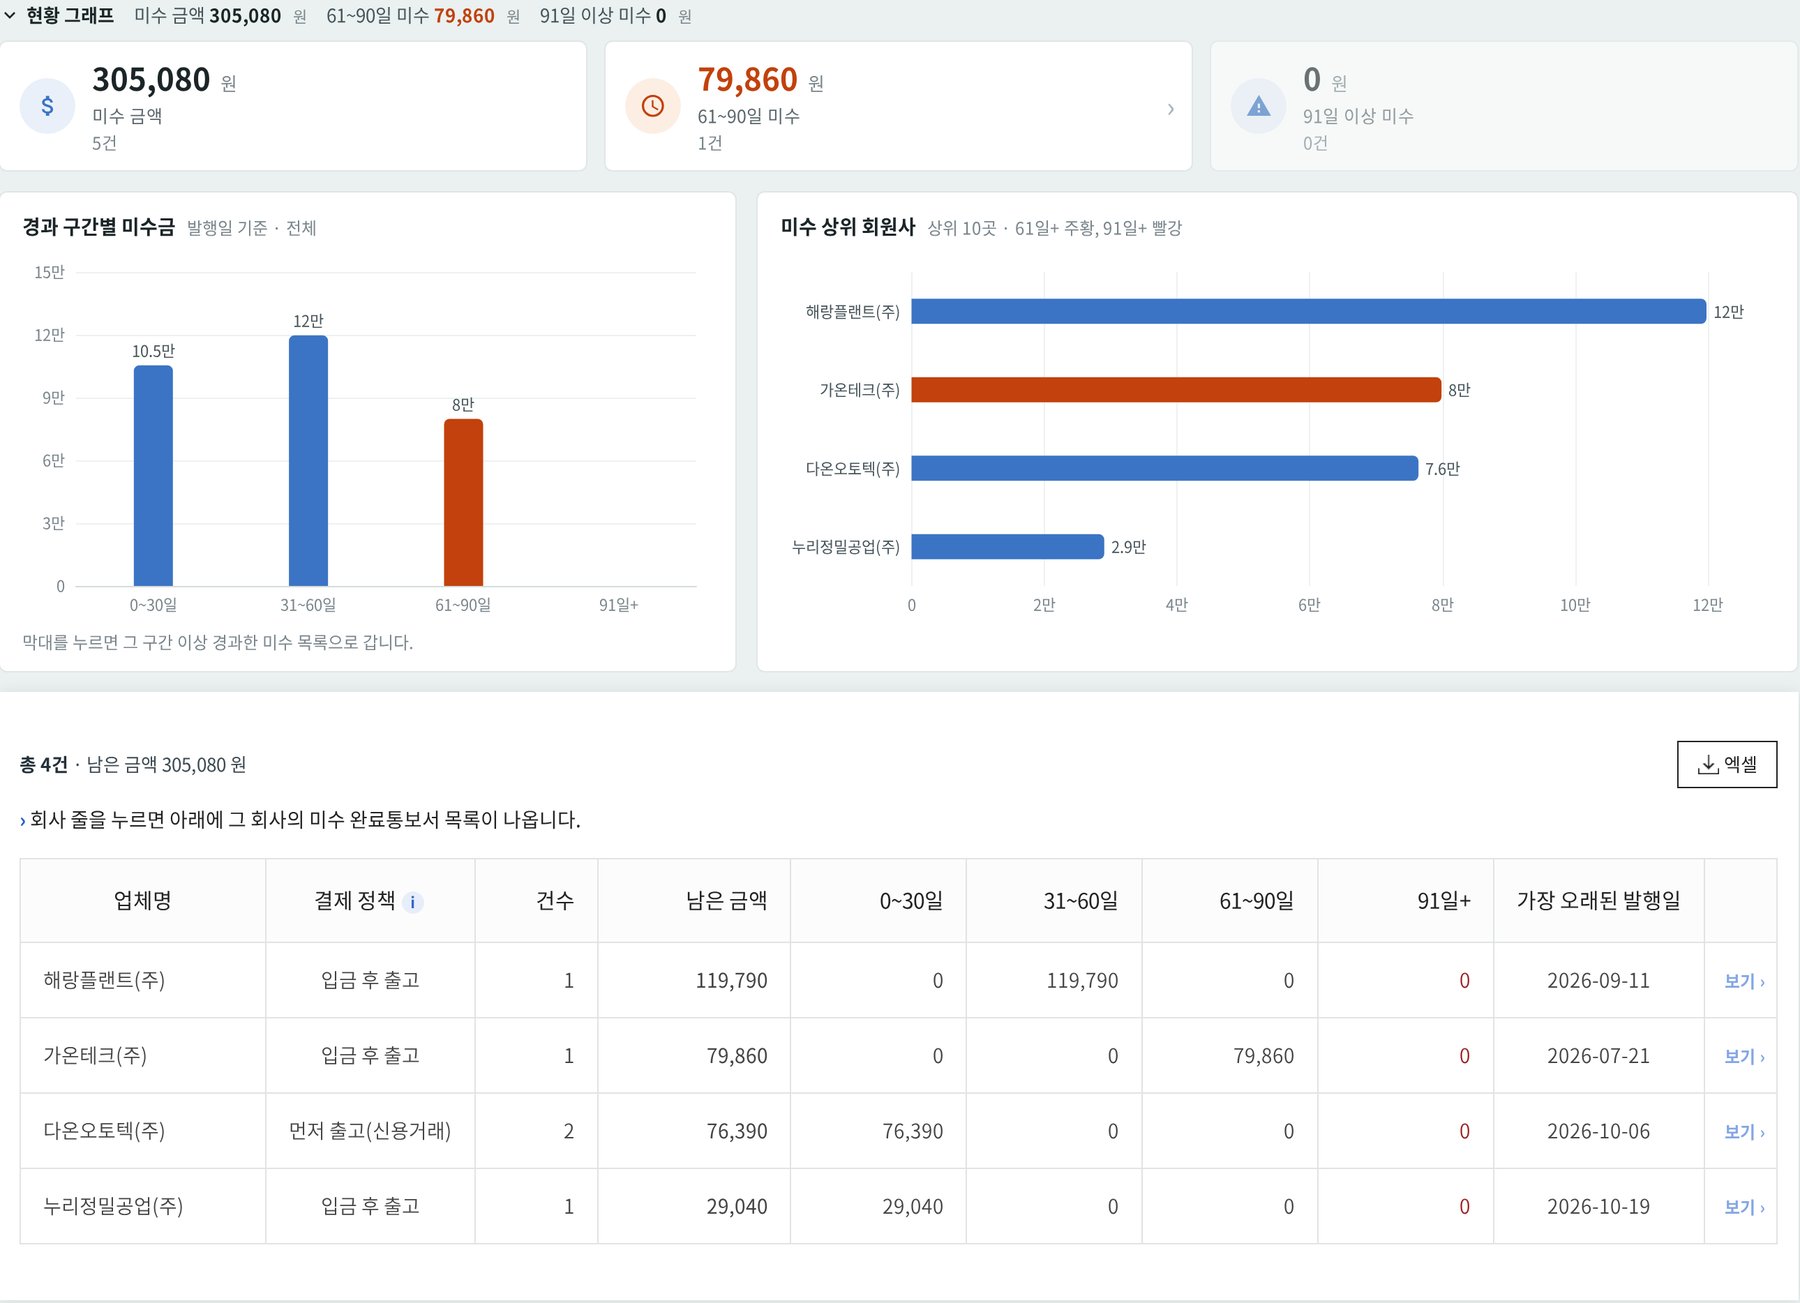Click the 91일+ label on chart axis
1800x1303 pixels.
[618, 605]
